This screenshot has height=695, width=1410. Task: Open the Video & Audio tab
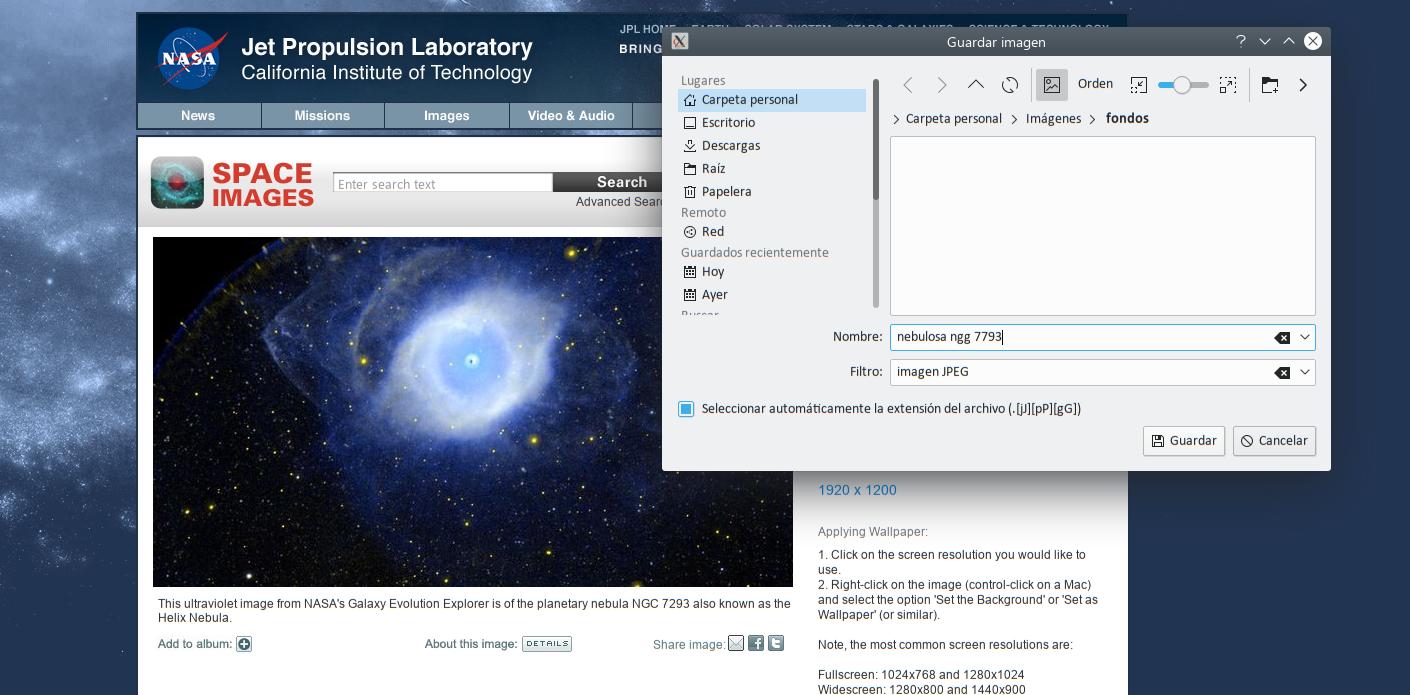pos(571,116)
